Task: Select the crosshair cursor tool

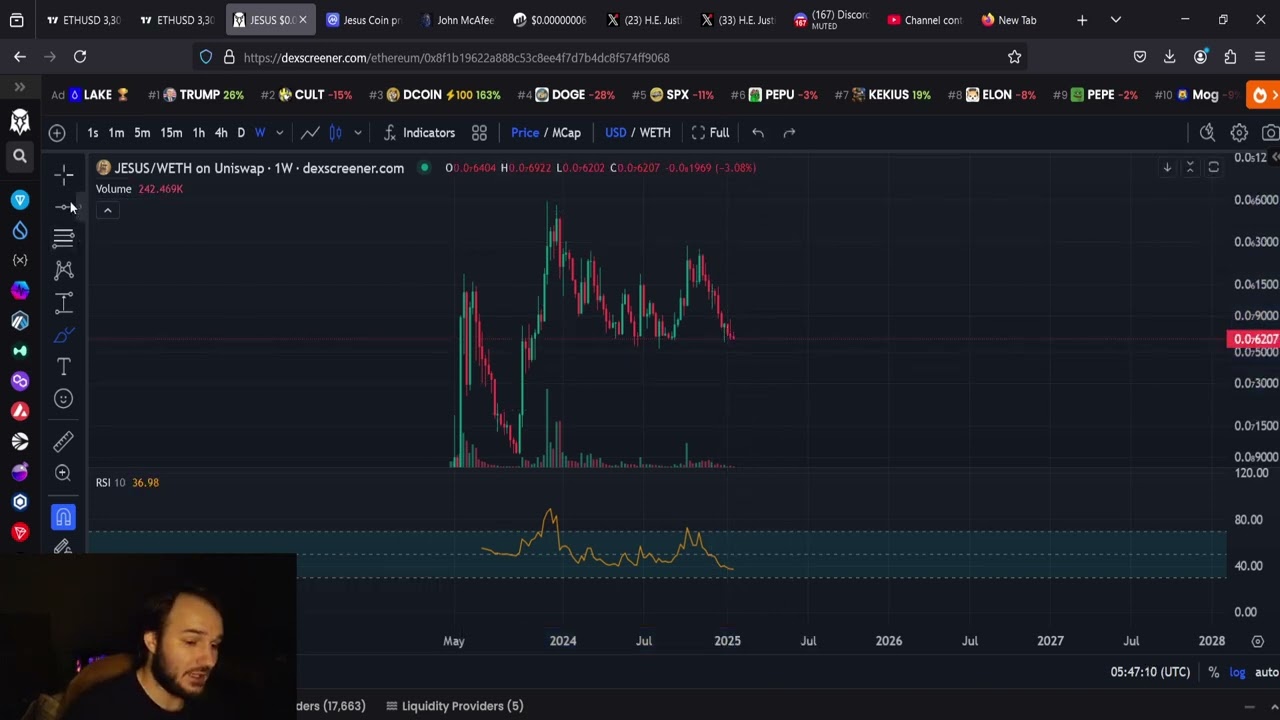Action: click(x=64, y=176)
